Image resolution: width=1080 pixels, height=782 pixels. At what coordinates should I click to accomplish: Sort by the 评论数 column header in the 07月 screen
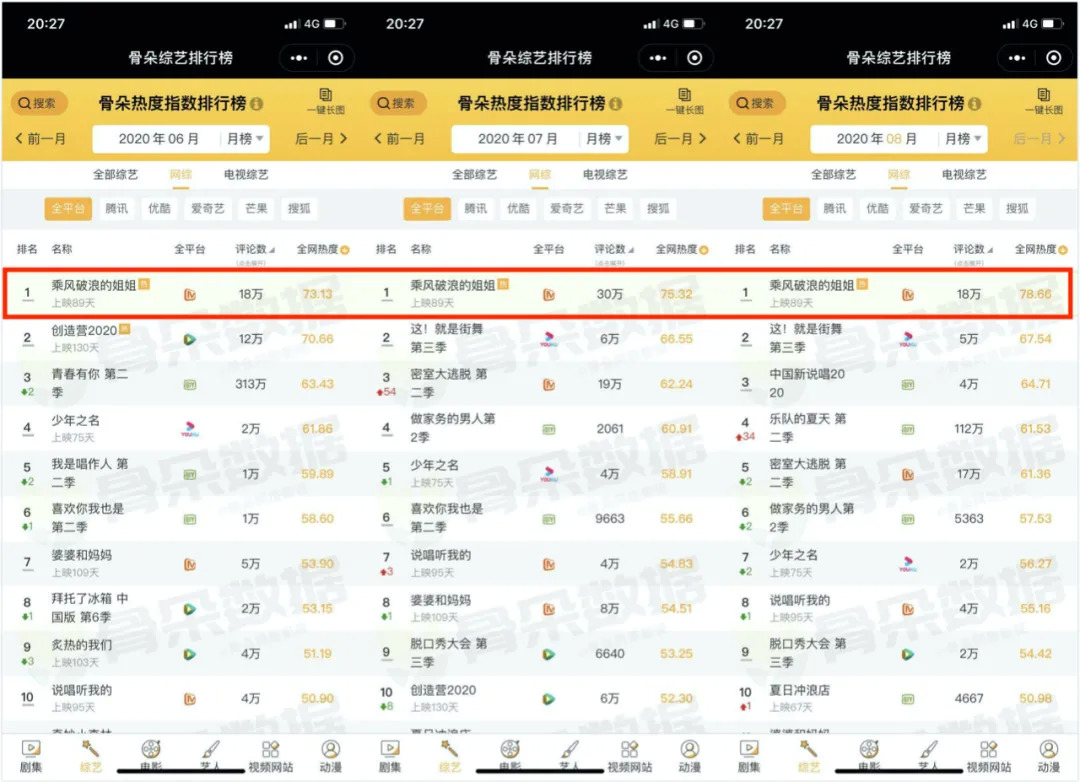coord(614,249)
